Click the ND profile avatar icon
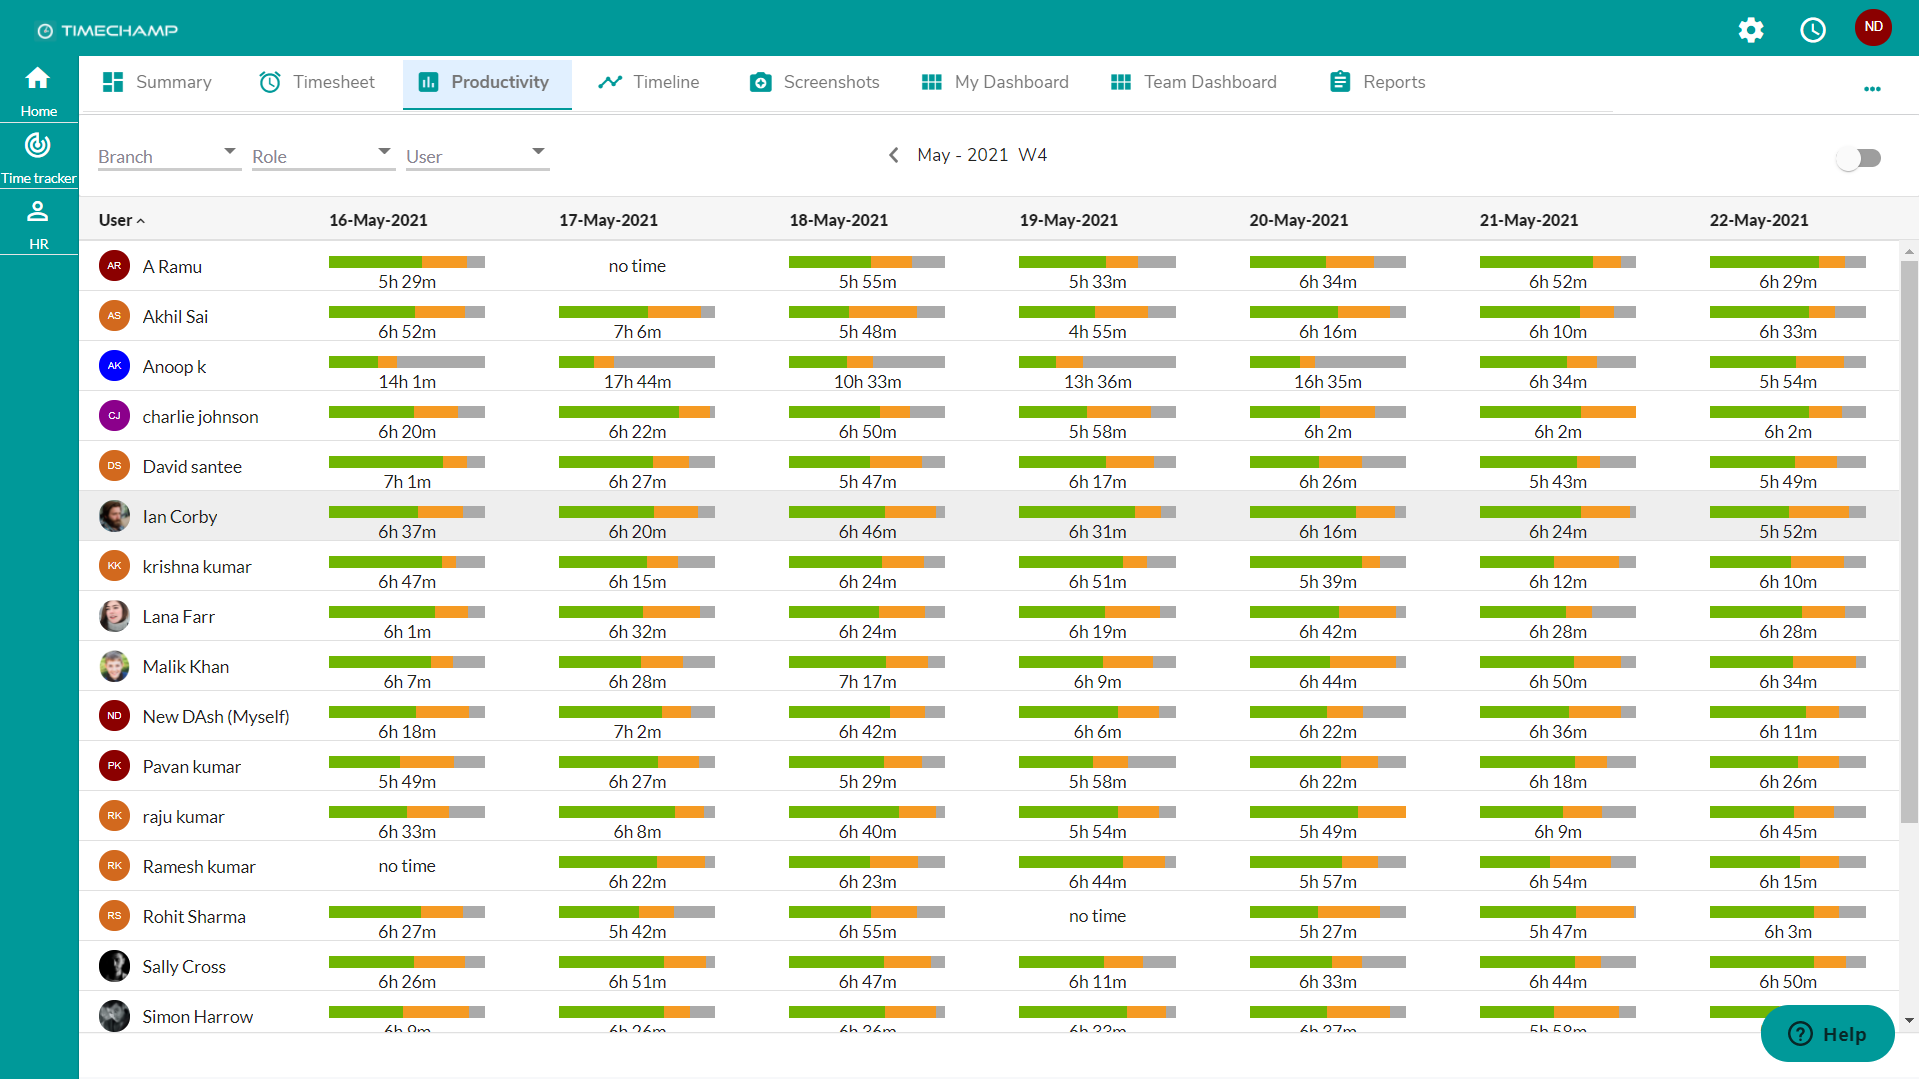This screenshot has height=1079, width=1919. 1873,27
